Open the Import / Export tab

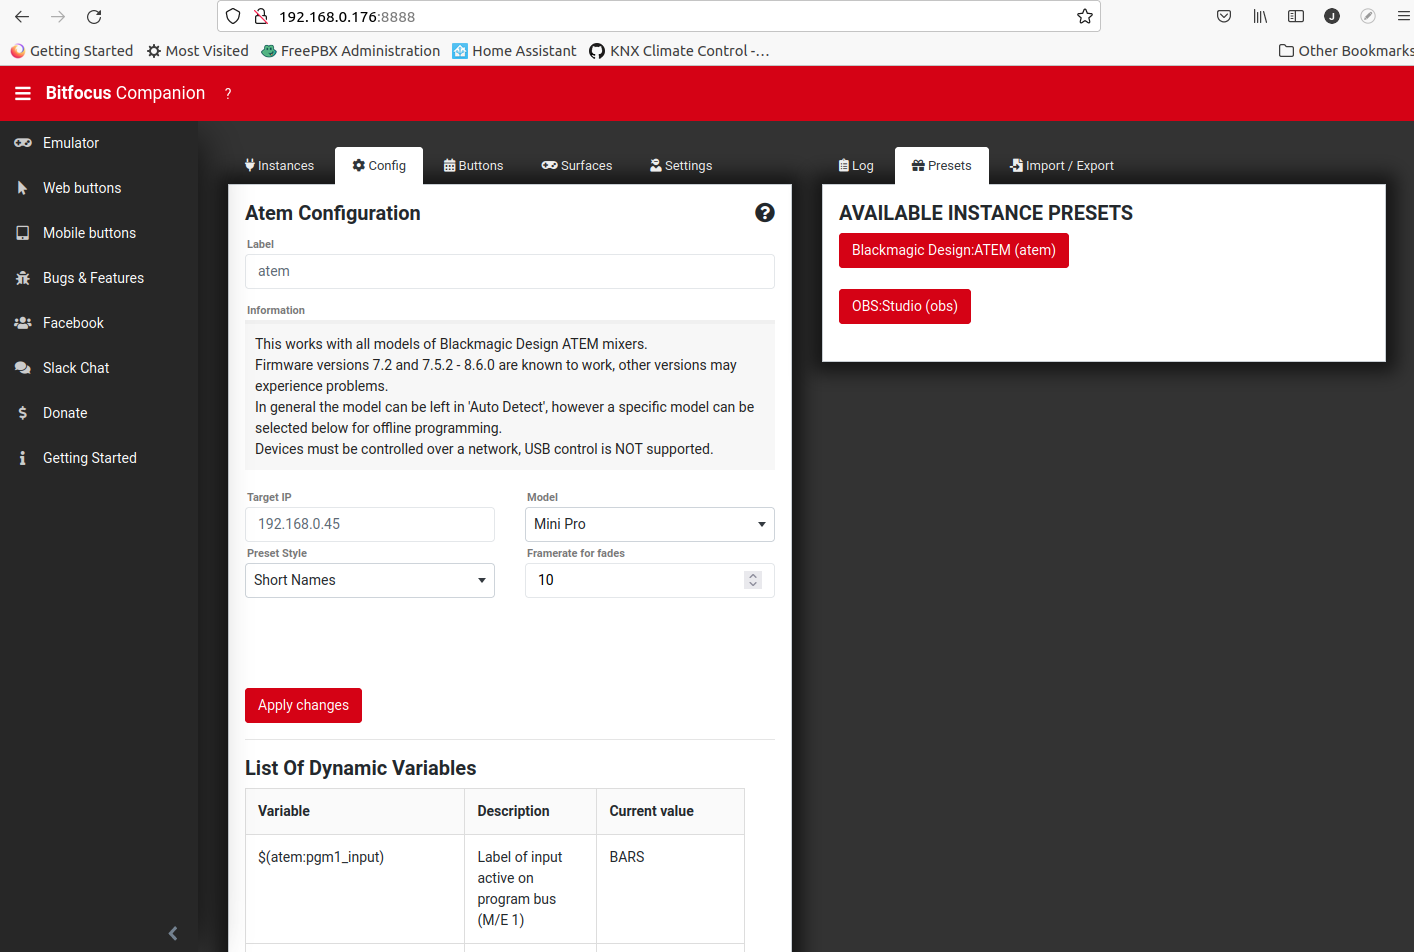(x=1062, y=166)
